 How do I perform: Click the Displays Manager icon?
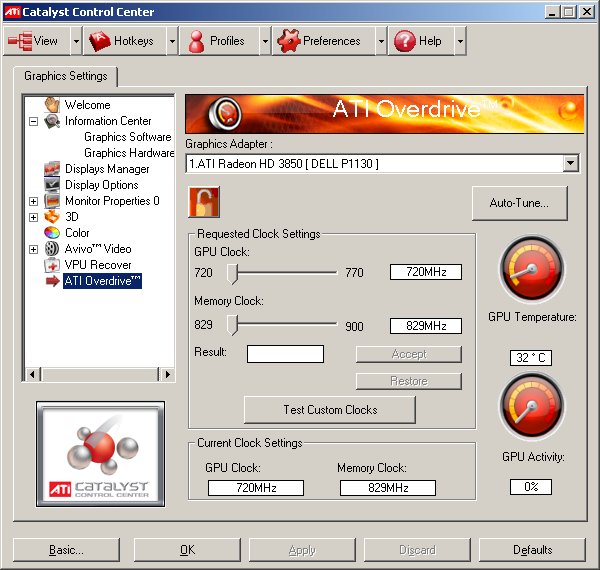click(52, 169)
